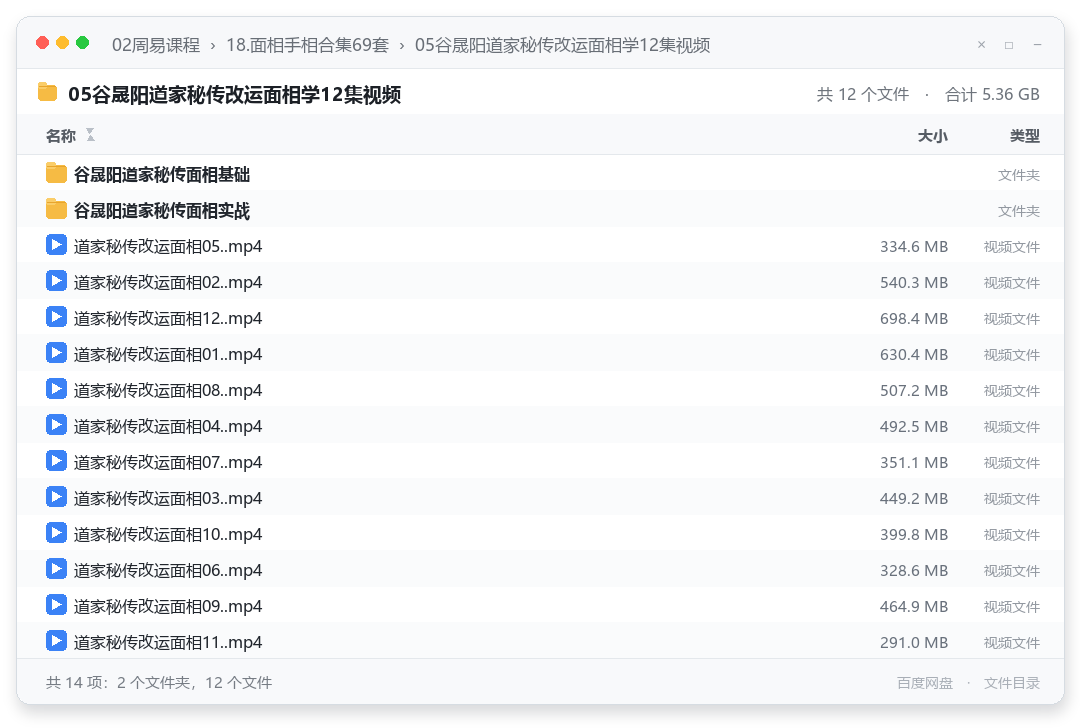Viewport: 1080px width, 728px height.
Task: Click the gray dash minimize icon
Action: coord(1037,45)
